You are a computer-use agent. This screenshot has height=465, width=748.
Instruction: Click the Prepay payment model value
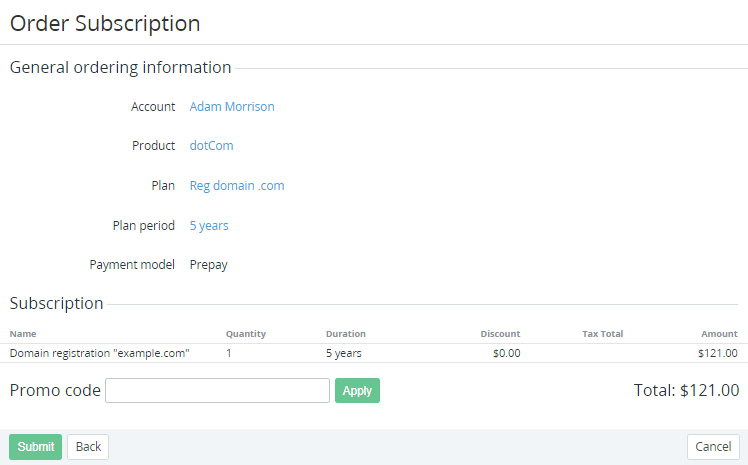(209, 265)
